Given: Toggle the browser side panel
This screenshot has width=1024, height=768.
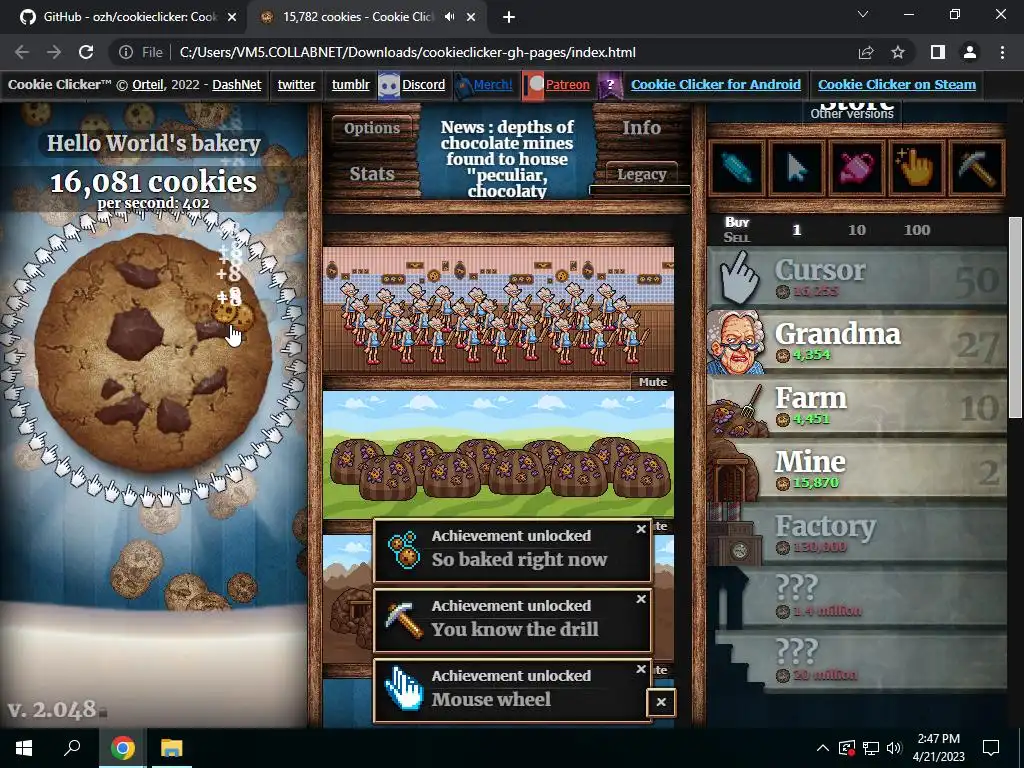Looking at the screenshot, I should [938, 52].
